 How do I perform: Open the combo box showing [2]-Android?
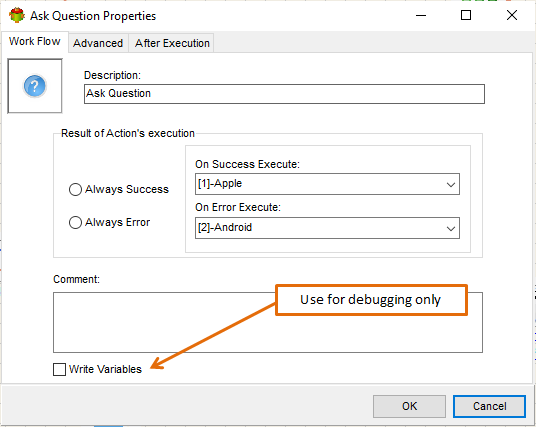coord(327,228)
